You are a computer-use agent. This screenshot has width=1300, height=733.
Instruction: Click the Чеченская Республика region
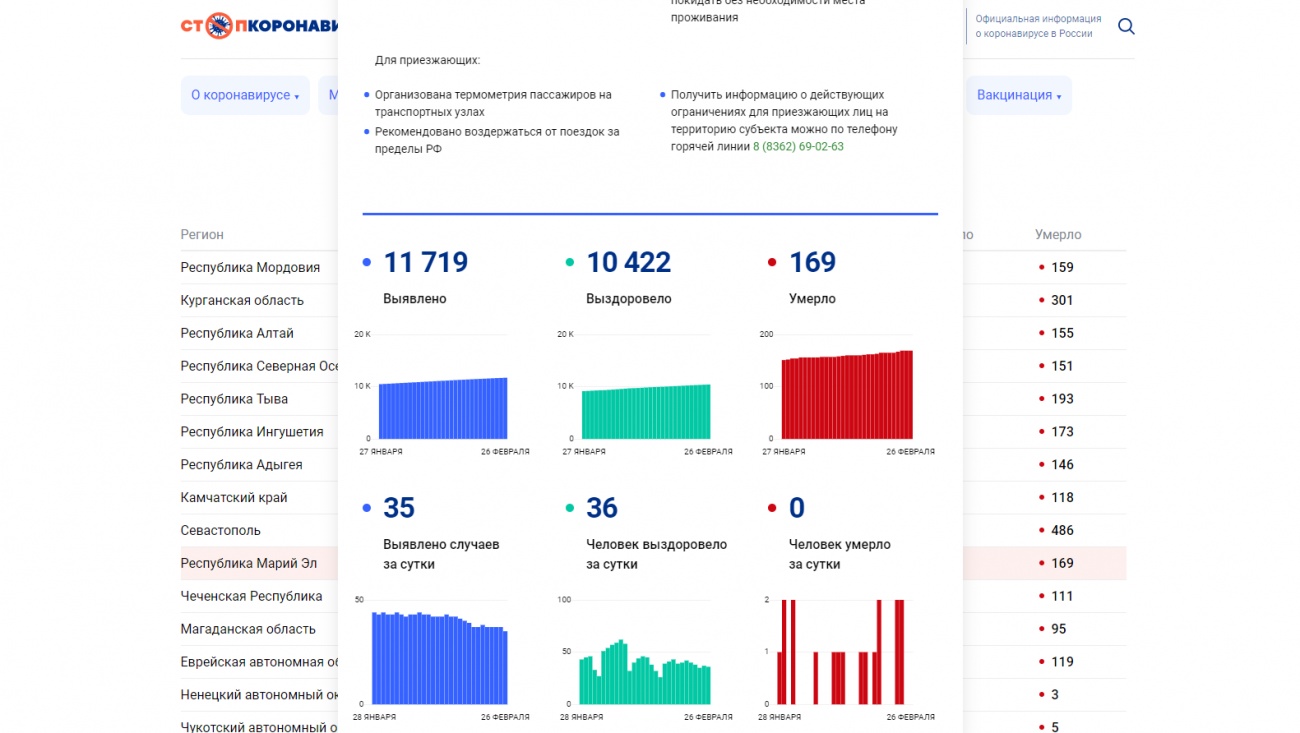point(251,596)
